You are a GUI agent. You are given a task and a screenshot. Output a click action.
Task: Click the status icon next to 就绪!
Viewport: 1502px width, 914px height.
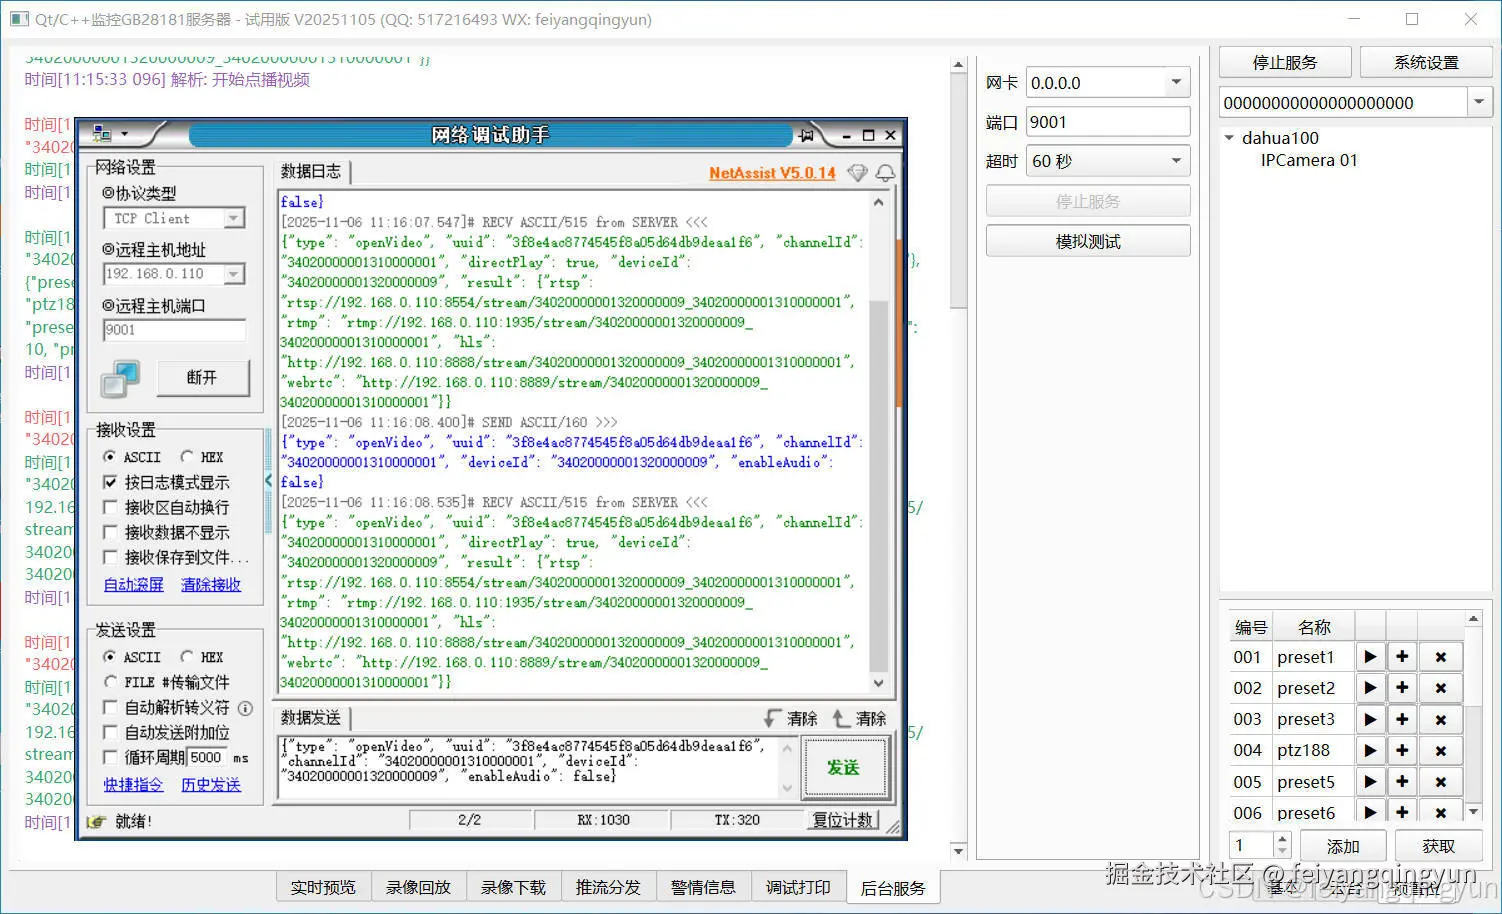click(96, 821)
